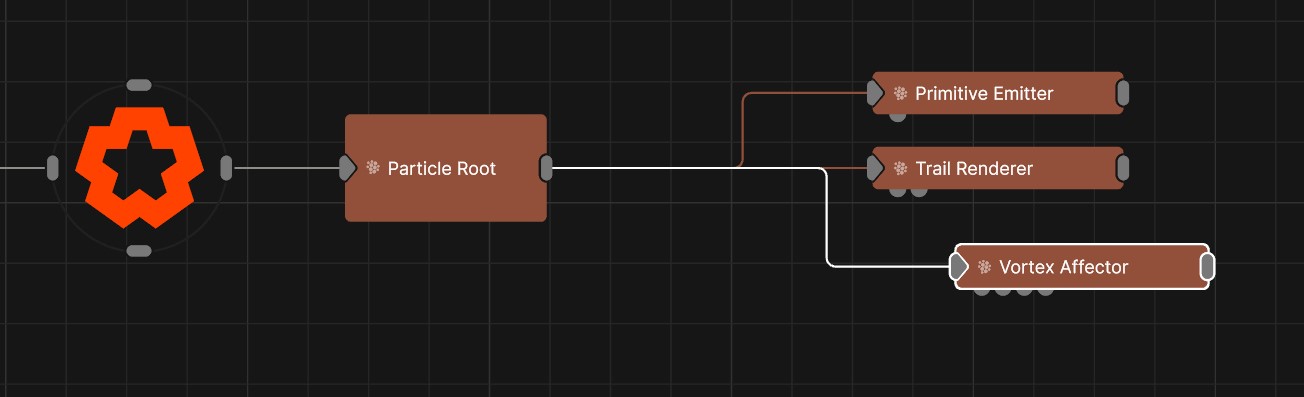Click root node right output connector

point(226,168)
